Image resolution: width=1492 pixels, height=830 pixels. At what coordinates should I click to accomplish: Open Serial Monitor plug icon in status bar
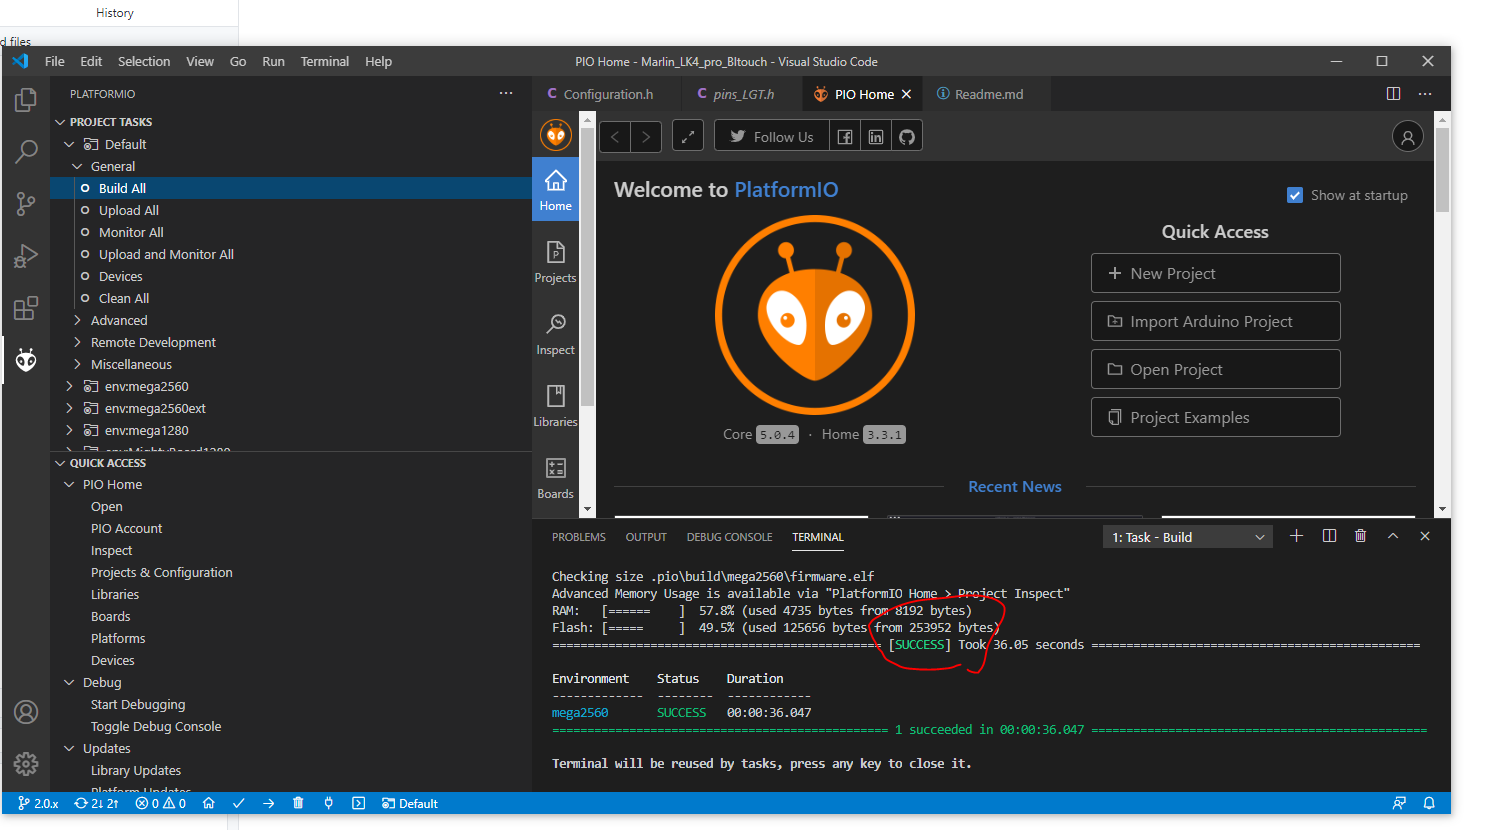328,803
